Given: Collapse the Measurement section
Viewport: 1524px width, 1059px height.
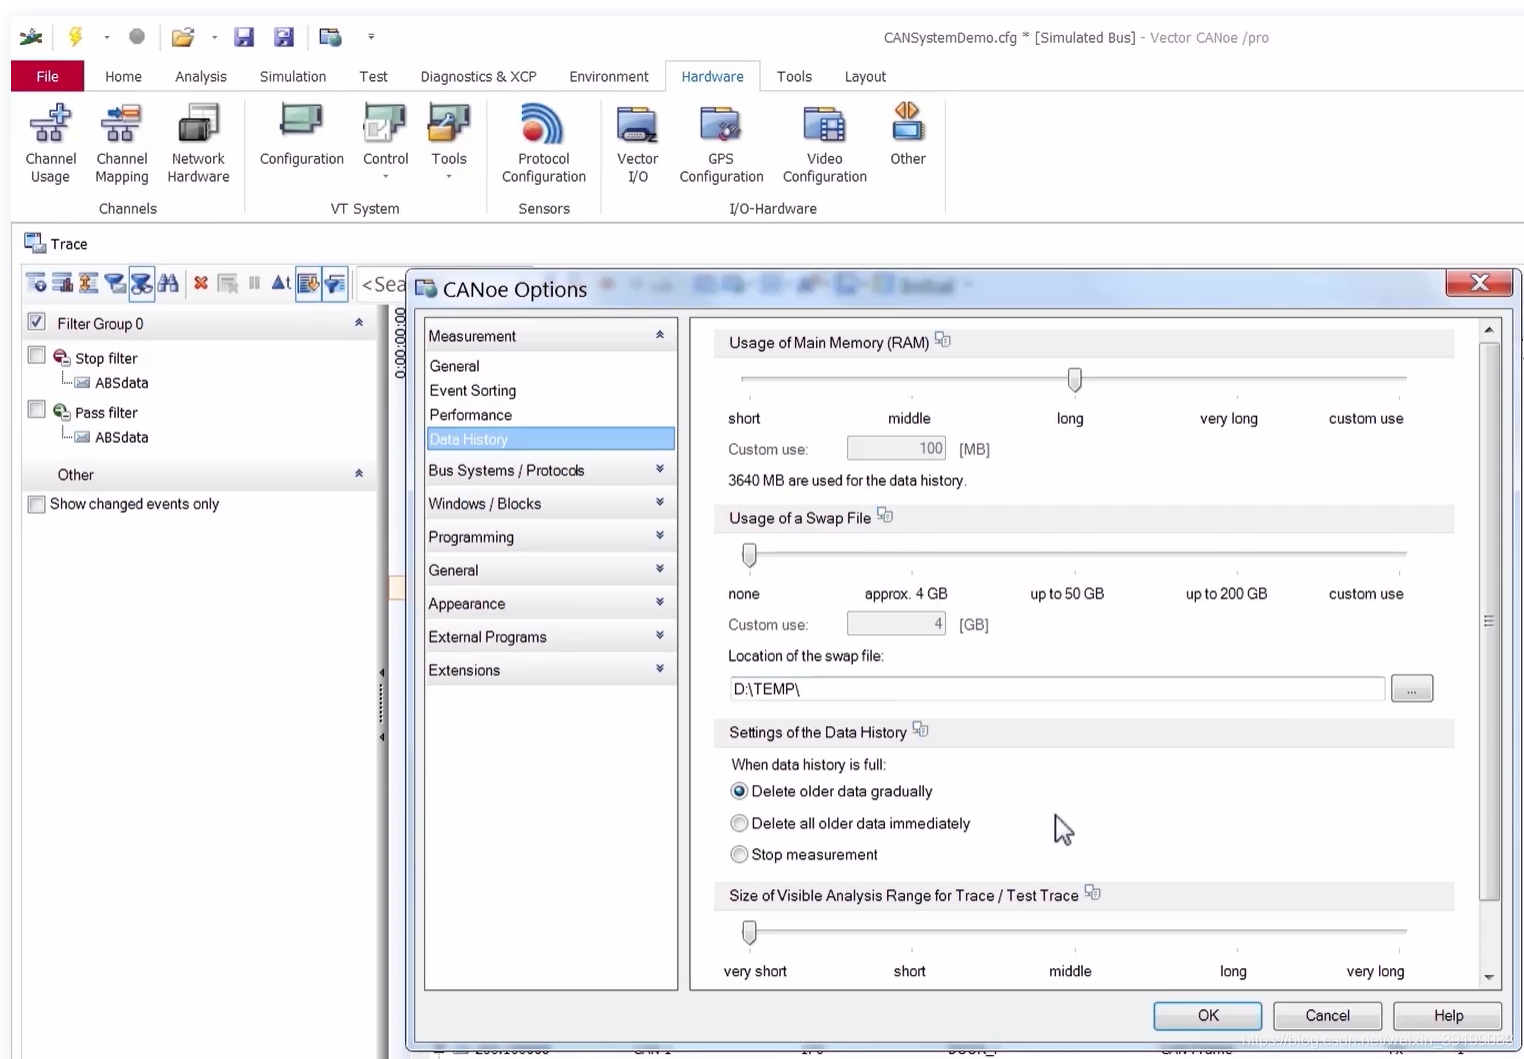Looking at the screenshot, I should tap(659, 335).
